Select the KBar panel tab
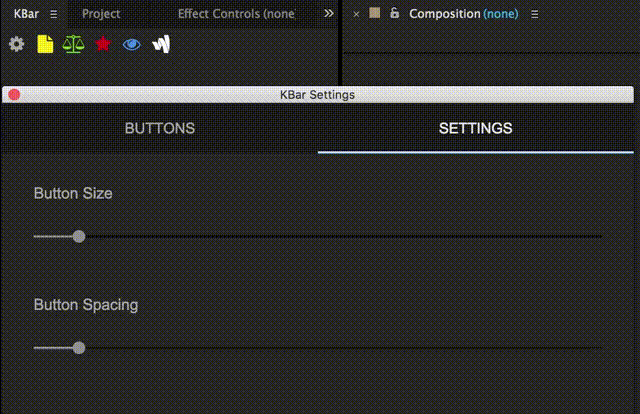Viewport: 640px width, 414px height. click(26, 14)
